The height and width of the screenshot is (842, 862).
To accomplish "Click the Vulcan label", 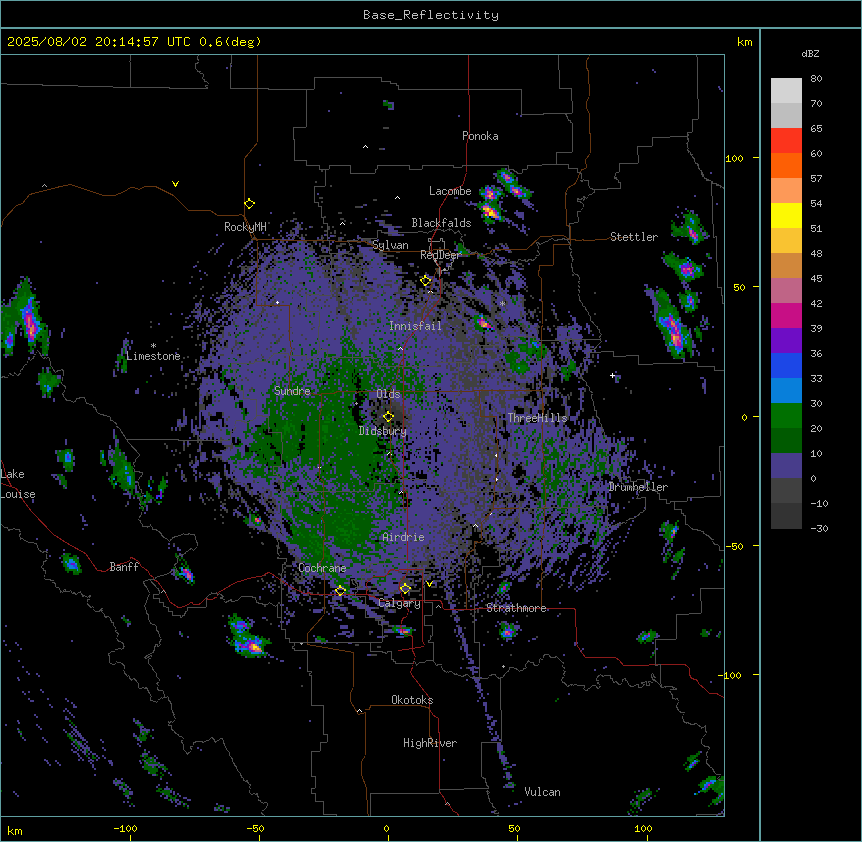I will [x=542, y=792].
